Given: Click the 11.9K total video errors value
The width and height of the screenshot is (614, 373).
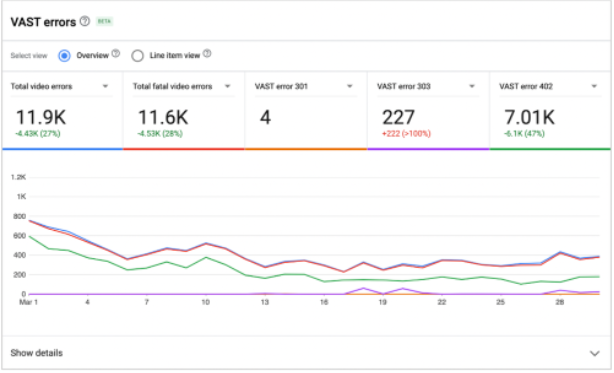Looking at the screenshot, I should click(x=41, y=117).
